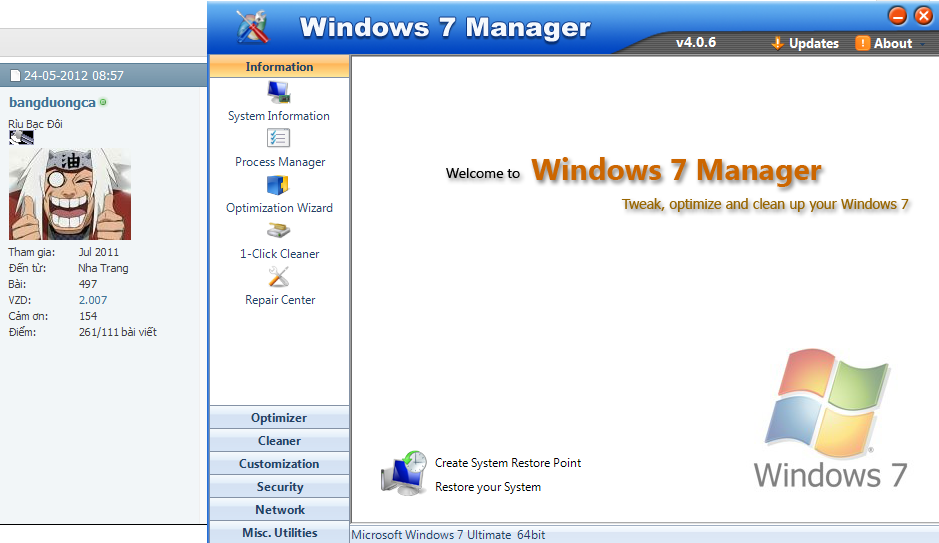Open the Security category
The height and width of the screenshot is (543, 939).
(x=279, y=487)
